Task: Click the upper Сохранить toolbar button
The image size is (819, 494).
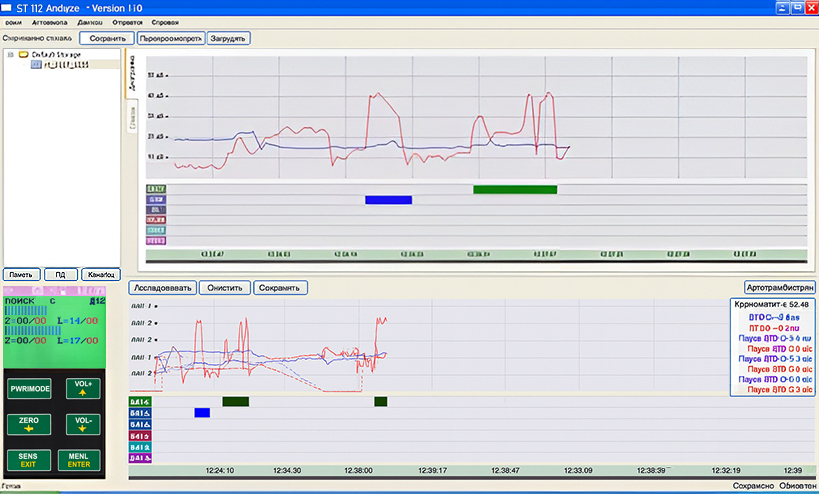Action: [x=106, y=38]
